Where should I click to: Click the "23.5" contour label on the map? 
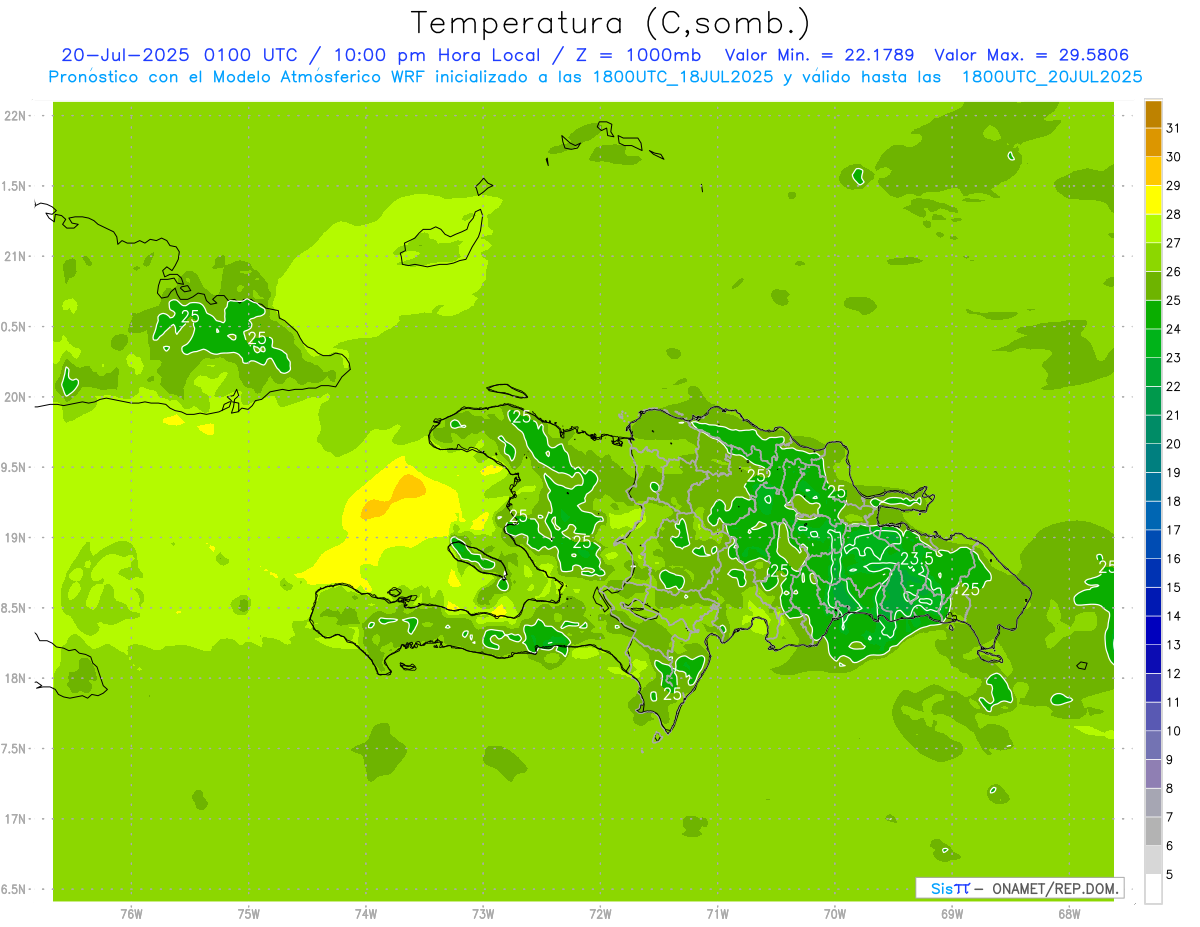[x=917, y=558]
